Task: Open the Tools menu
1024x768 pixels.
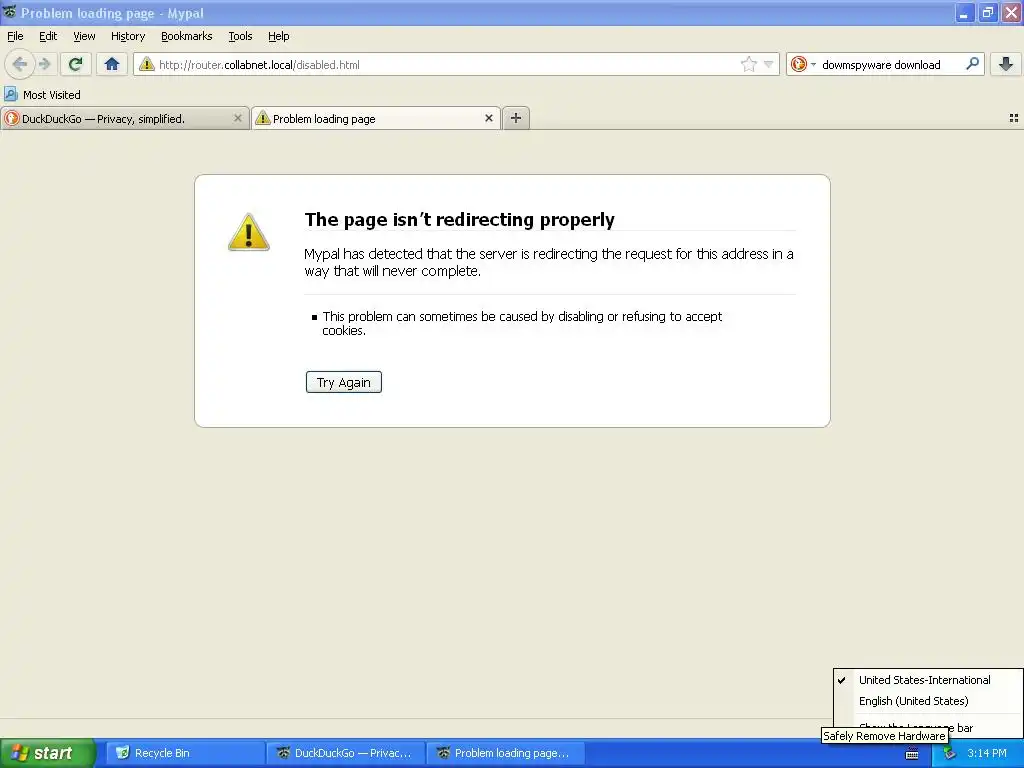Action: pyautogui.click(x=240, y=36)
